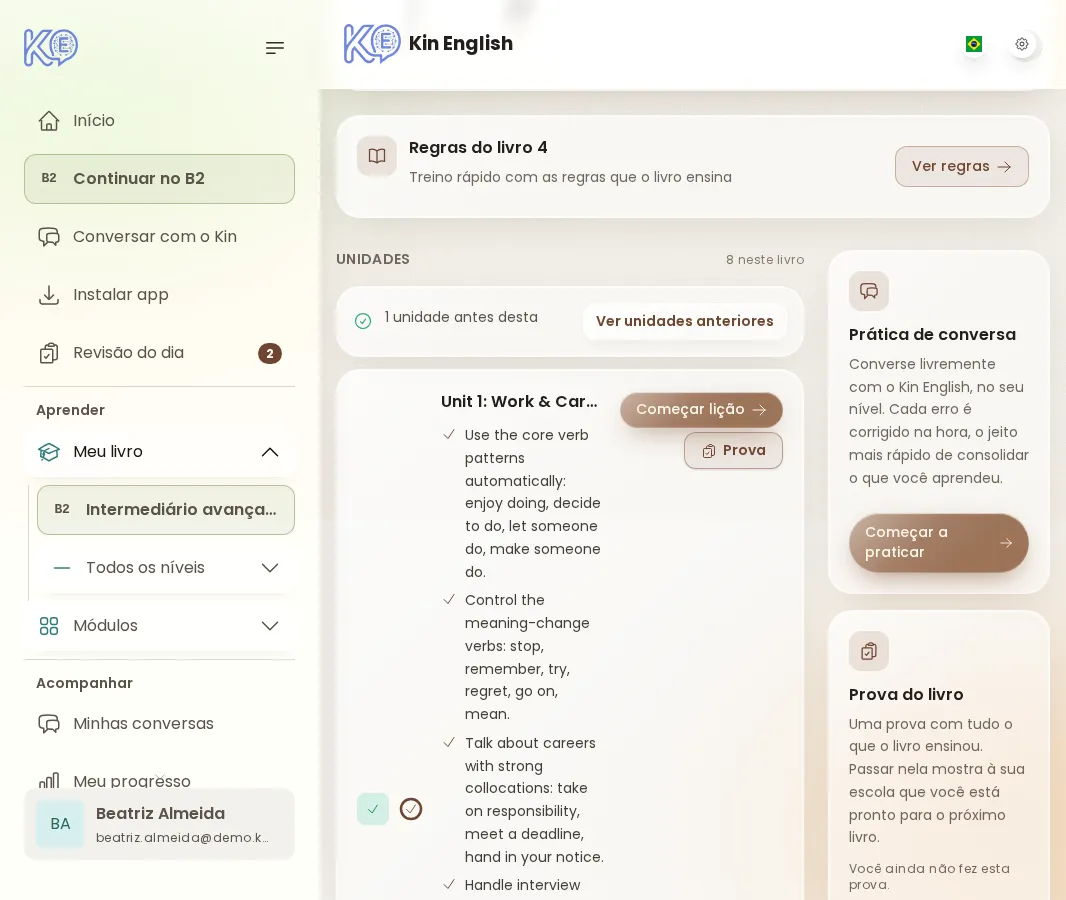Click the Prova do livro clipboard icon
This screenshot has width=1066, height=900.
point(869,651)
